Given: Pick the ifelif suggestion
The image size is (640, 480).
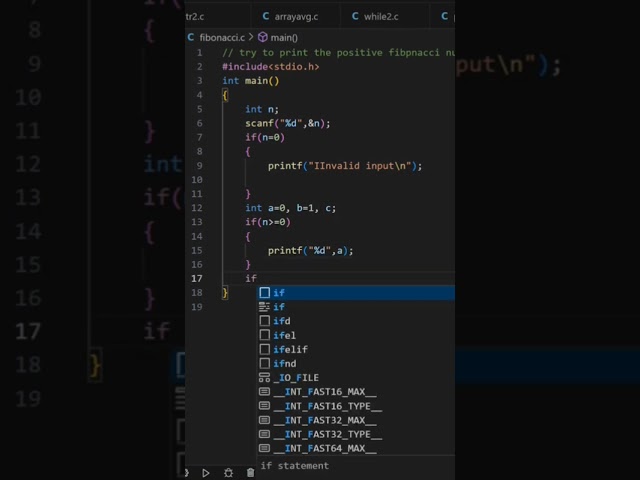Looking at the screenshot, I should [356, 349].
